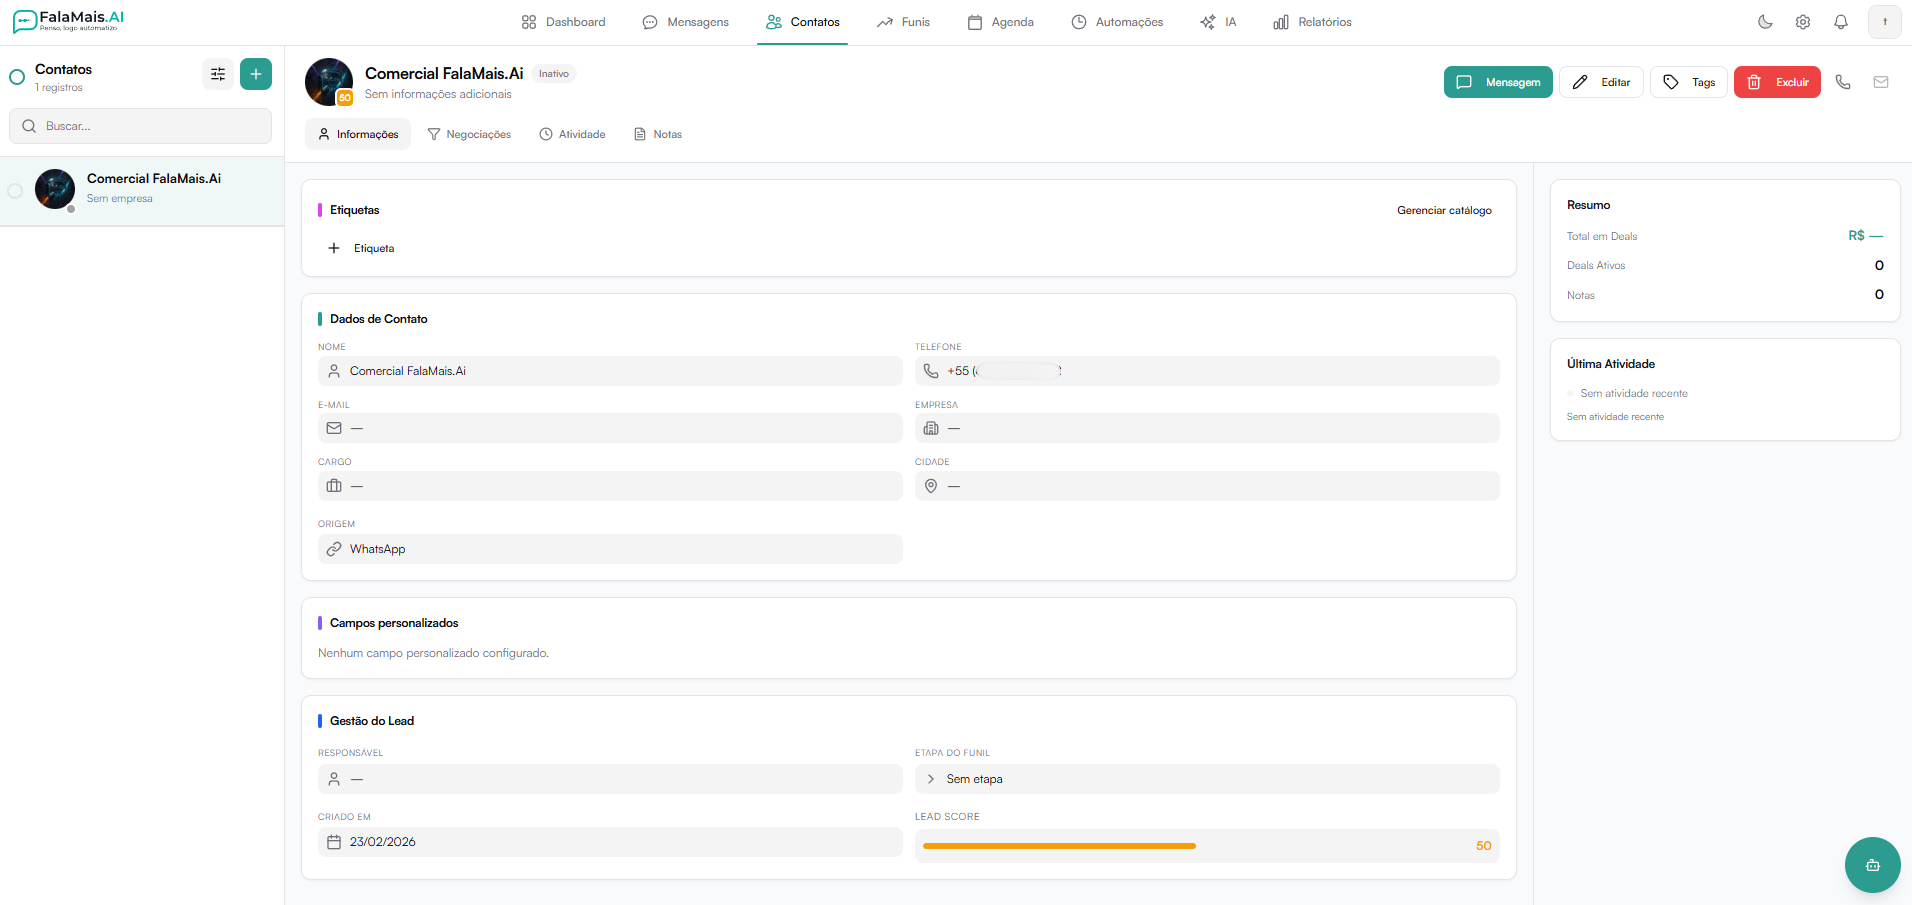This screenshot has width=1912, height=905.
Task: Click the phone icon in Telefone field
Action: (931, 371)
